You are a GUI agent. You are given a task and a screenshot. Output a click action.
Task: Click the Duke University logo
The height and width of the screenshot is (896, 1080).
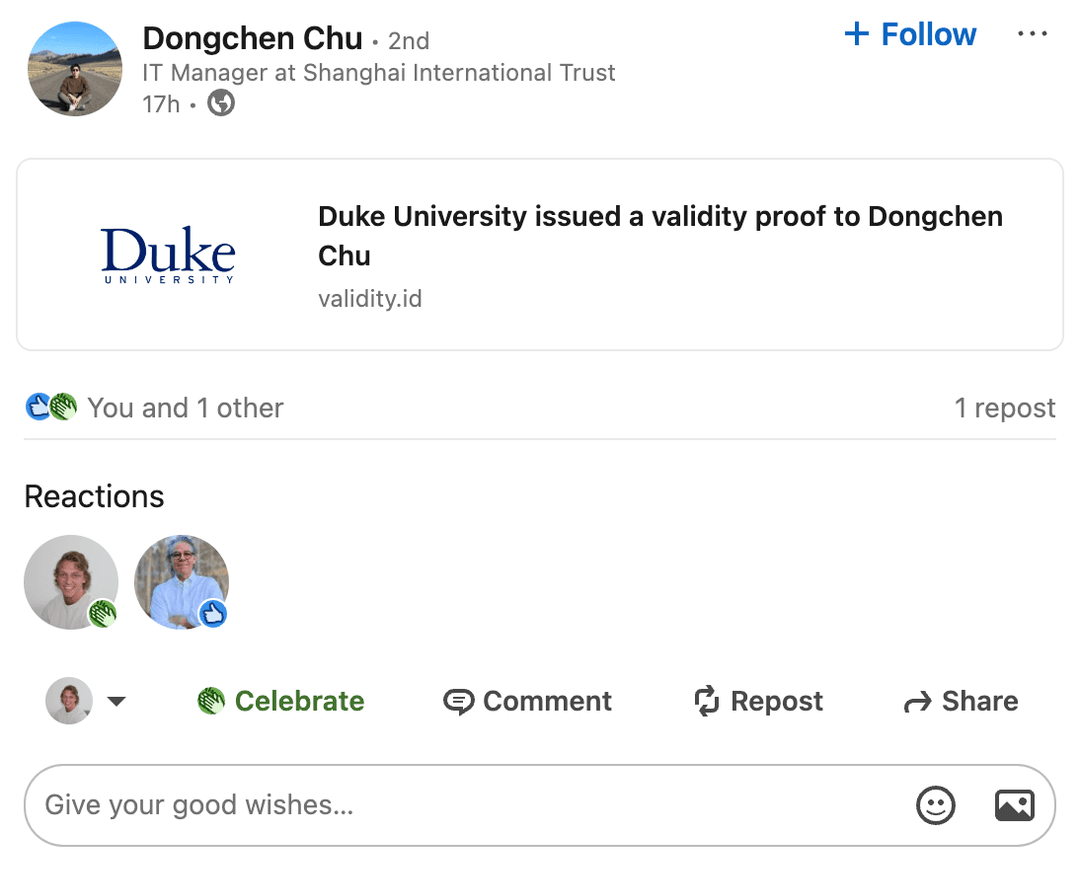[167, 254]
